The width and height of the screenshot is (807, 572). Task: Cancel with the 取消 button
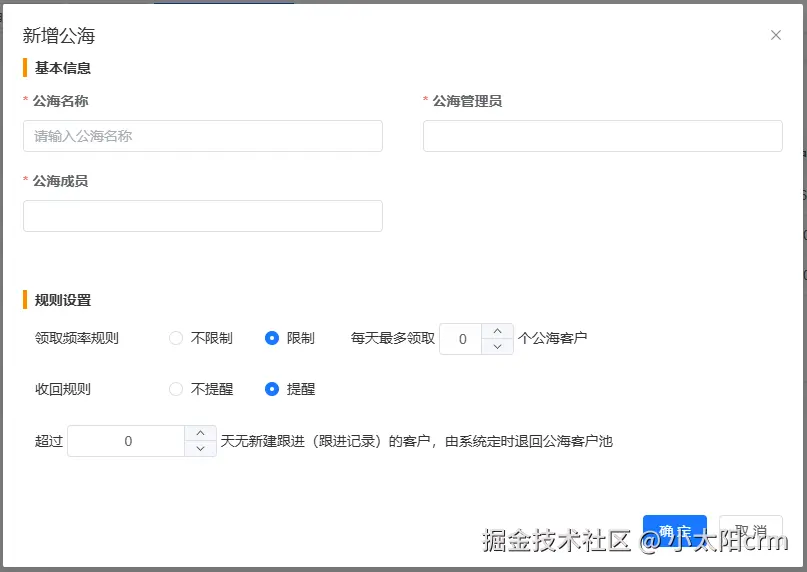point(750,531)
